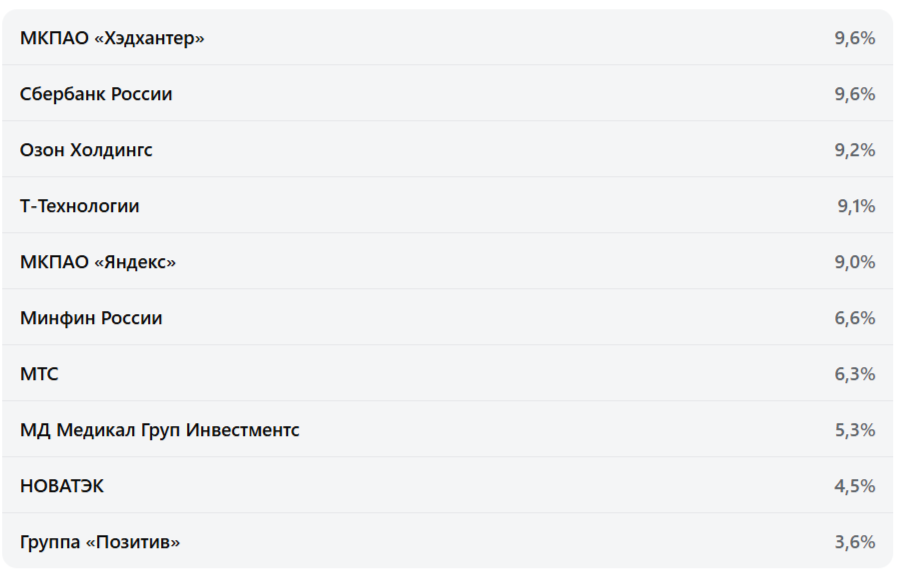The height and width of the screenshot is (579, 898).
Task: Click the 9,2% share of Озон Холдингс
Action: pos(855,150)
